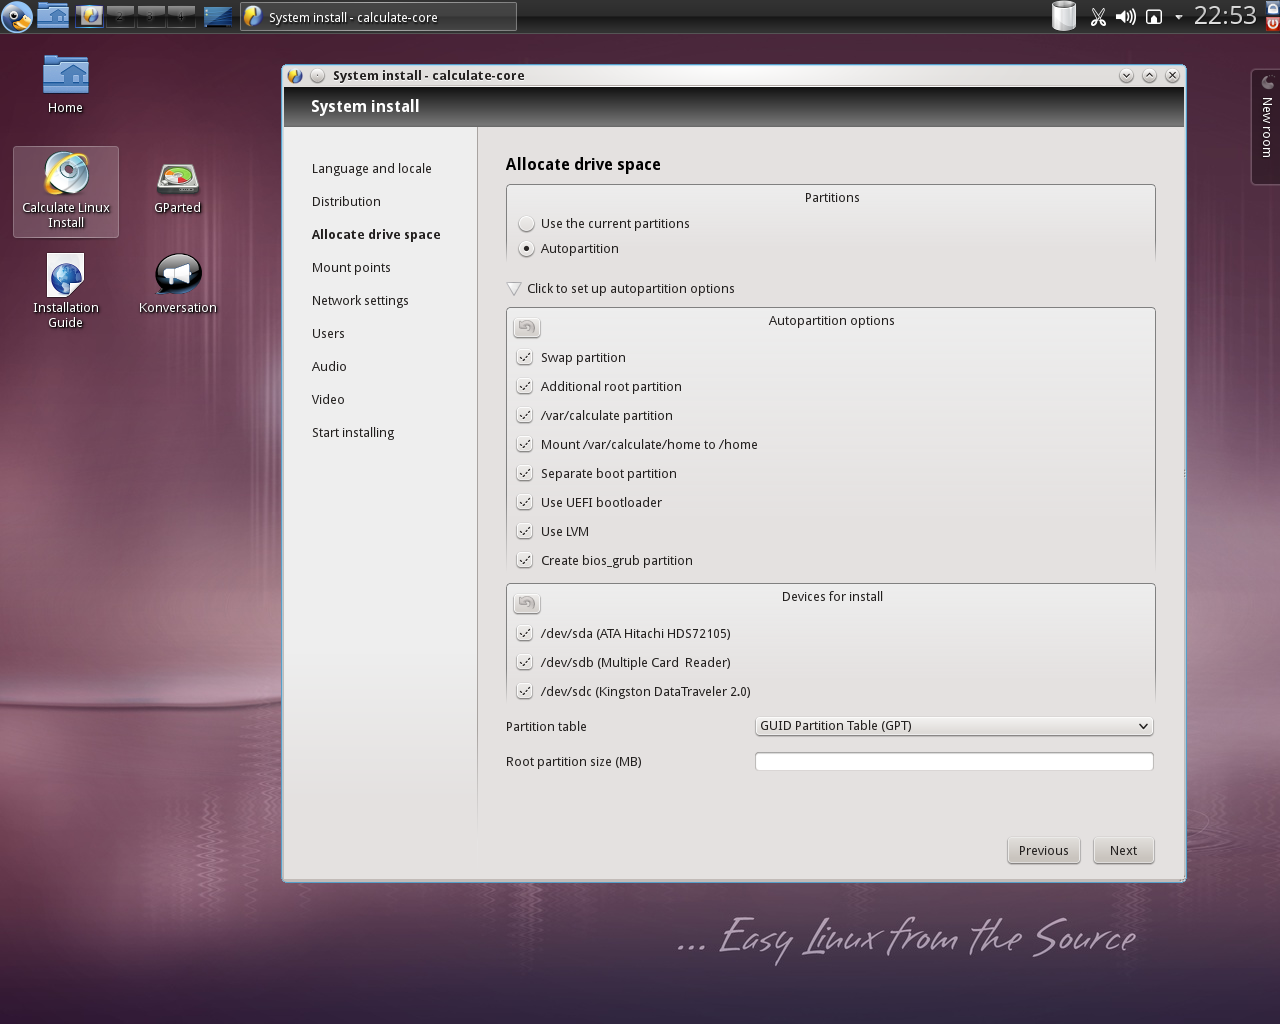Switch to virtual desktop 2 in pager
The width and height of the screenshot is (1280, 1024).
[120, 16]
